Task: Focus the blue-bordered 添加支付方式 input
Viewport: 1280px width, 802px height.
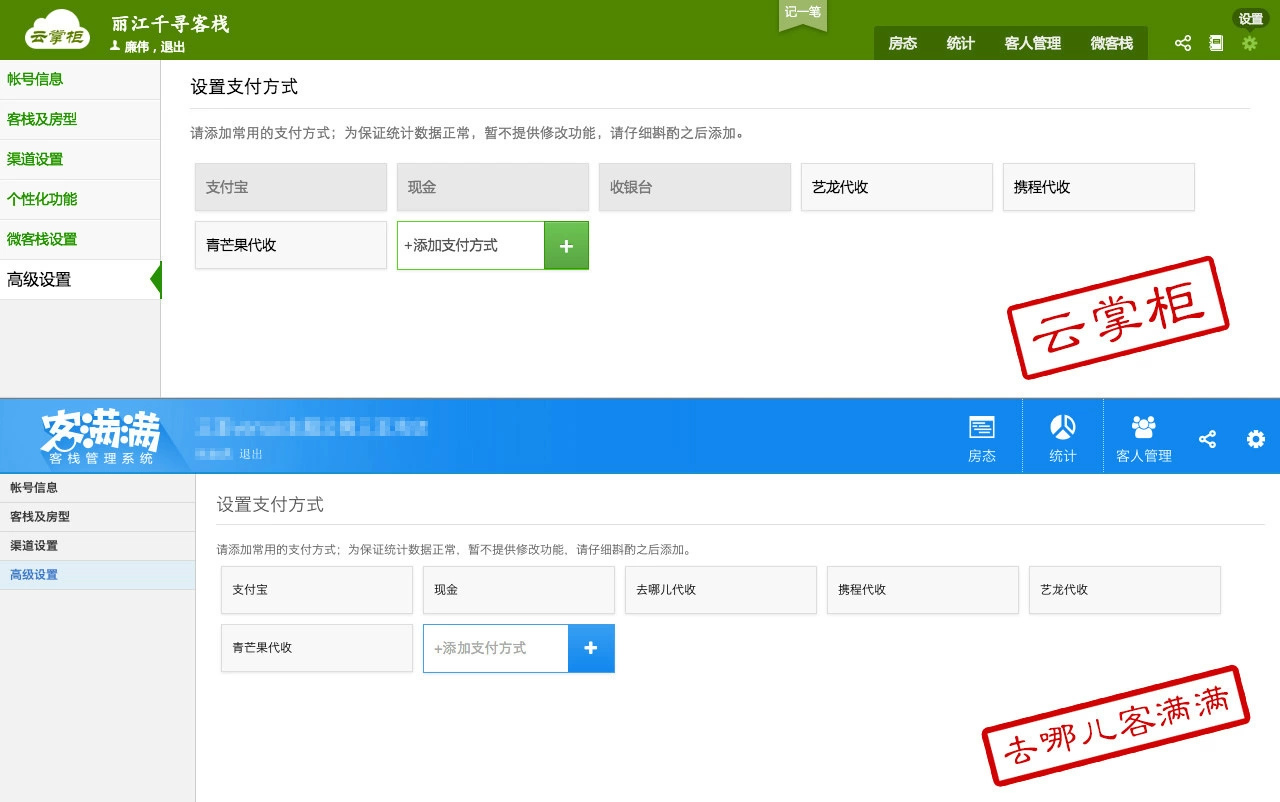Action: click(496, 648)
